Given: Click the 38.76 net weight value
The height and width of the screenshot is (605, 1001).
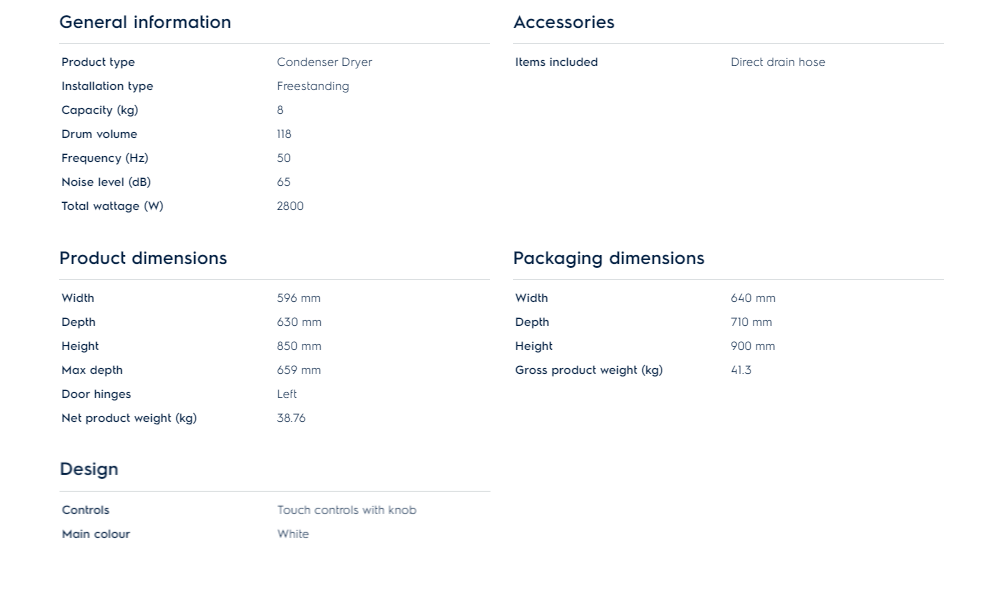Looking at the screenshot, I should click(x=291, y=418).
